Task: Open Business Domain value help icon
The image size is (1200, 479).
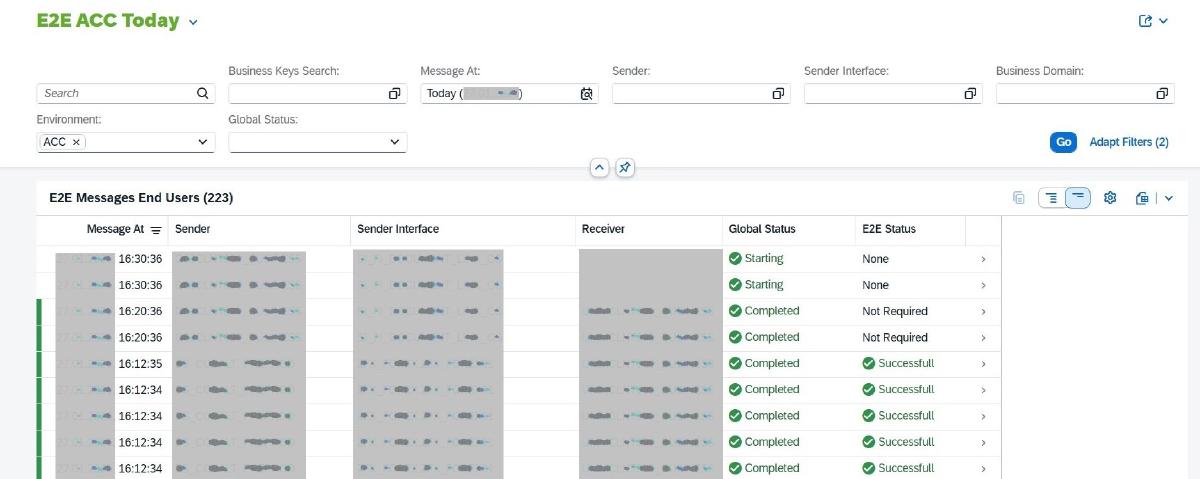Action: pos(1162,93)
